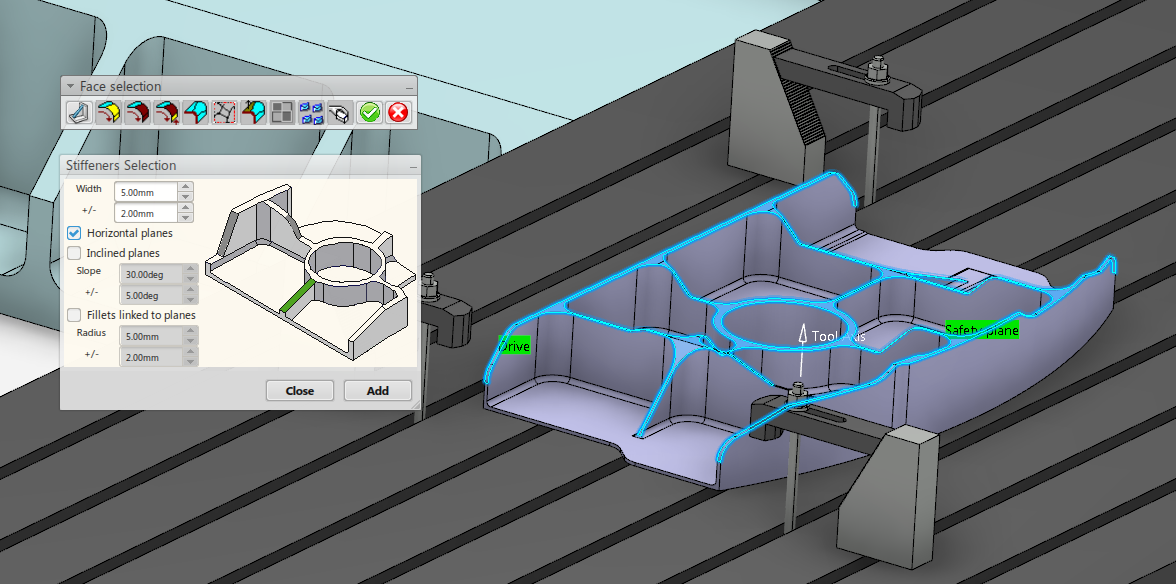Viewport: 1176px width, 584px height.
Task: Uncheck the Horizontal planes checkbox
Action: click(74, 233)
